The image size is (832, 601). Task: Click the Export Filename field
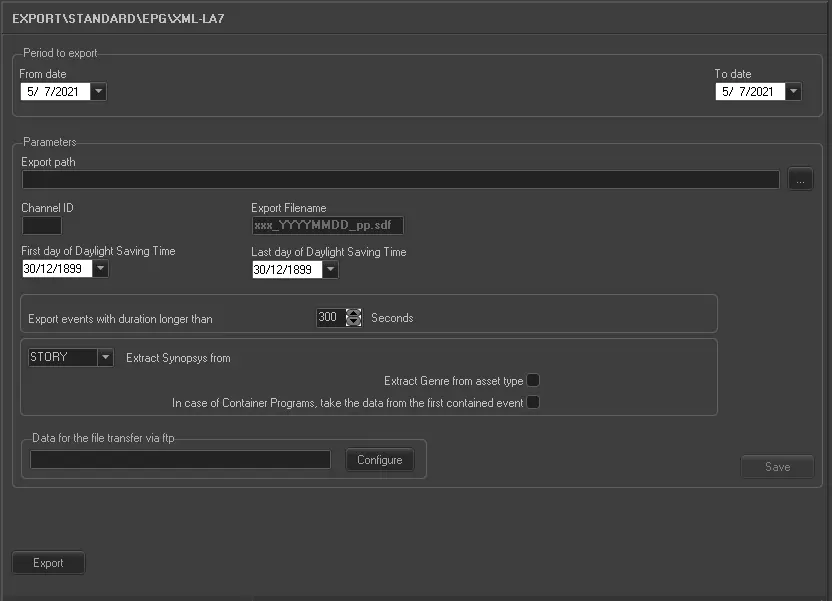[x=327, y=226]
